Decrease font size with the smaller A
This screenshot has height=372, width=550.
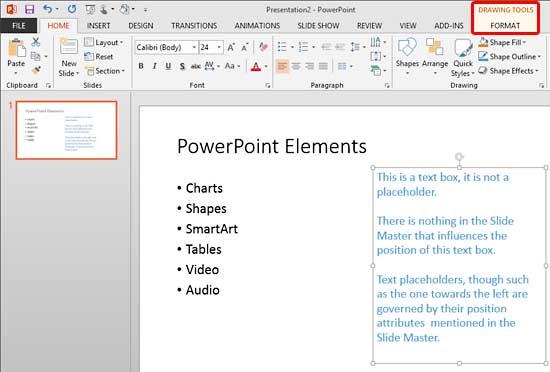245,47
